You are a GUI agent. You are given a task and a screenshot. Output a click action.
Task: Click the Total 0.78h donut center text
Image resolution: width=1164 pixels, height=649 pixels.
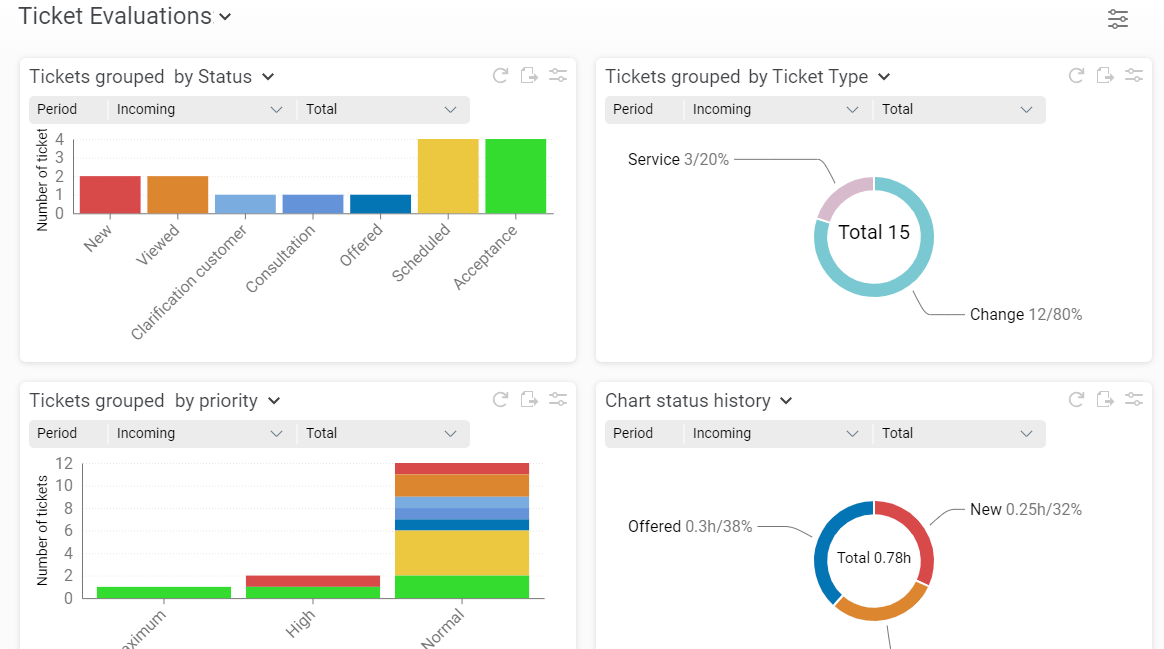coord(874,558)
